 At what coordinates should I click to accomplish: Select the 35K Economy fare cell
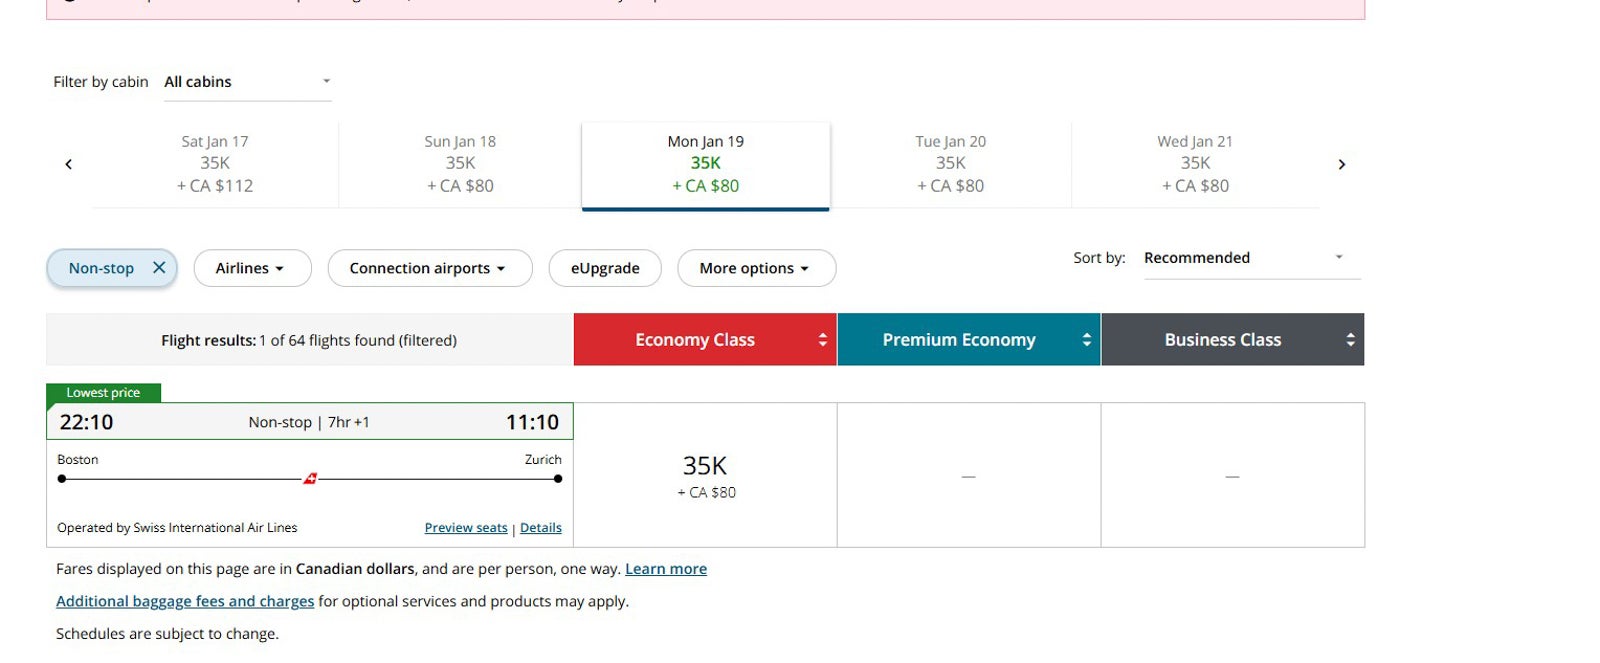tap(705, 475)
